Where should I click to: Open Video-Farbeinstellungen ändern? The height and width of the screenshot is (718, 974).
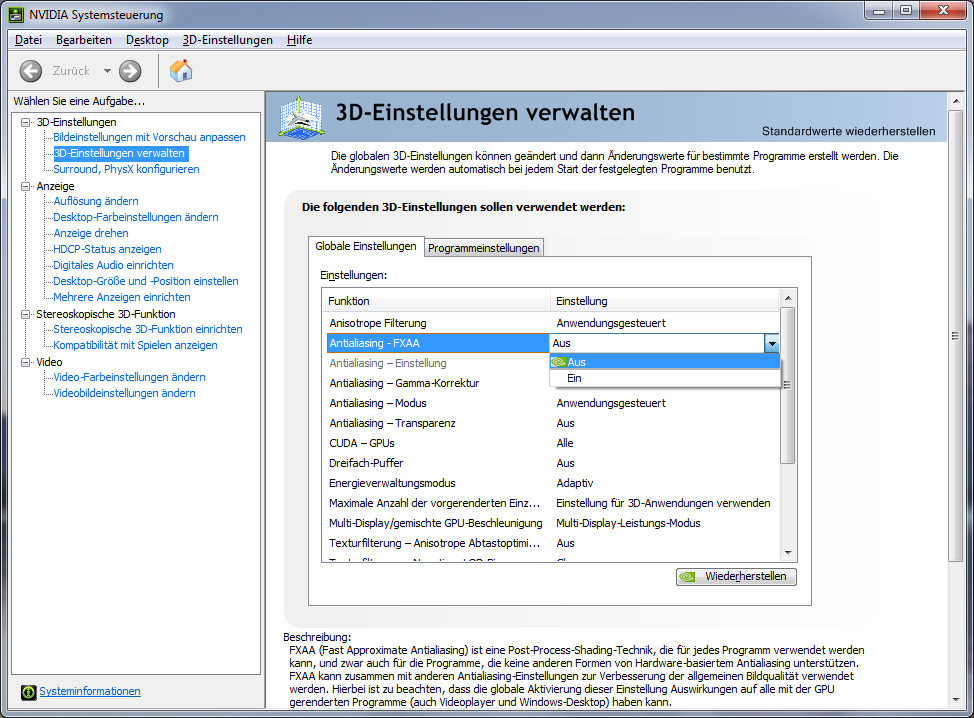click(129, 377)
